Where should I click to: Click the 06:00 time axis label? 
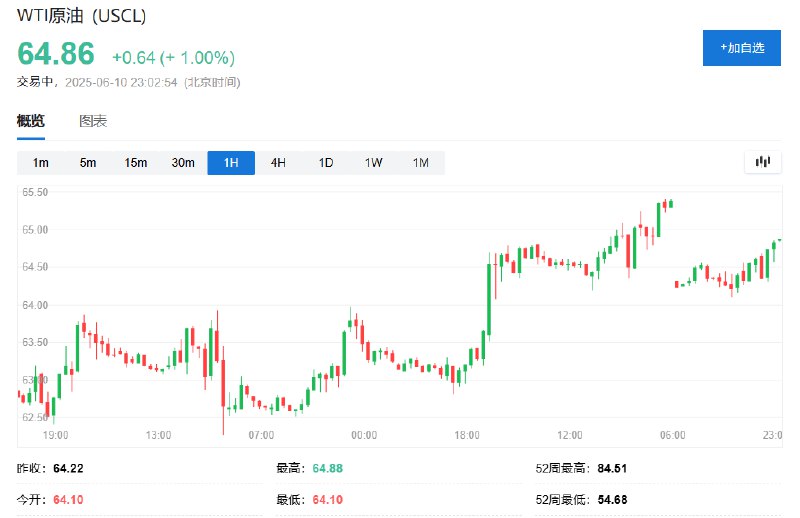(x=672, y=435)
